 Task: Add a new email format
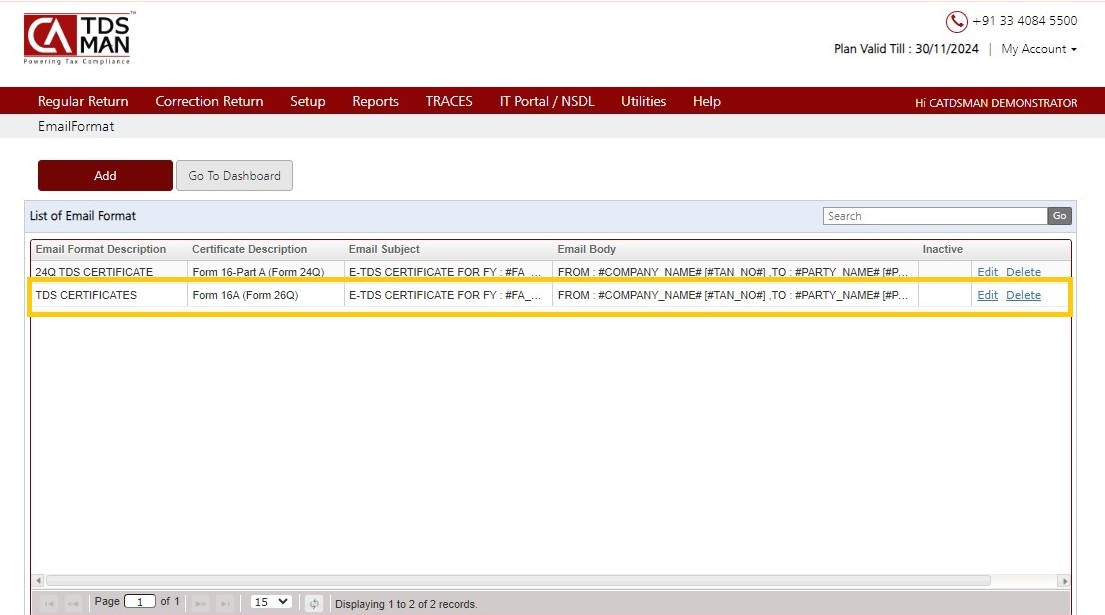tap(105, 175)
